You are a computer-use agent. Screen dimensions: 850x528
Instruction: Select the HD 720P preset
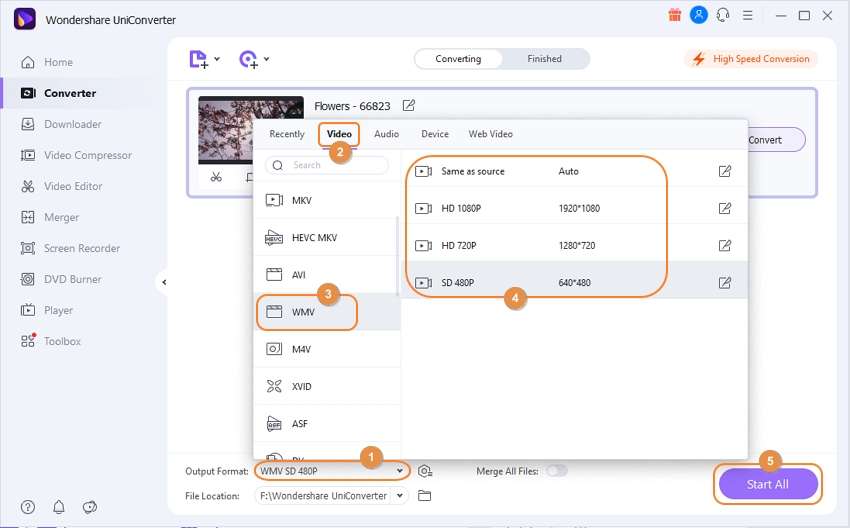point(575,246)
